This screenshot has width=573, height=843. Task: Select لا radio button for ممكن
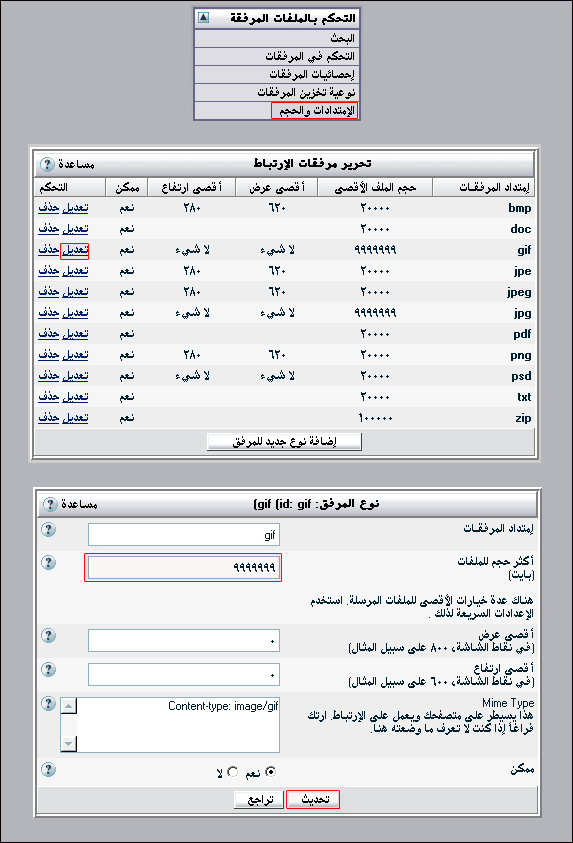(232, 772)
